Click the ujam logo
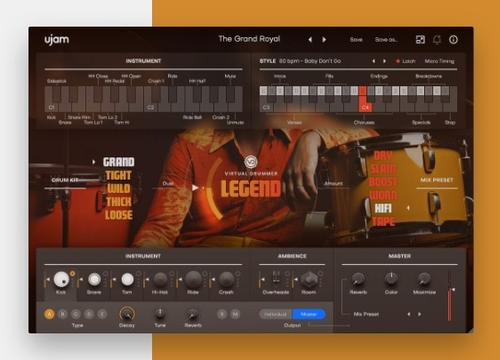The image size is (500, 360). (57, 39)
